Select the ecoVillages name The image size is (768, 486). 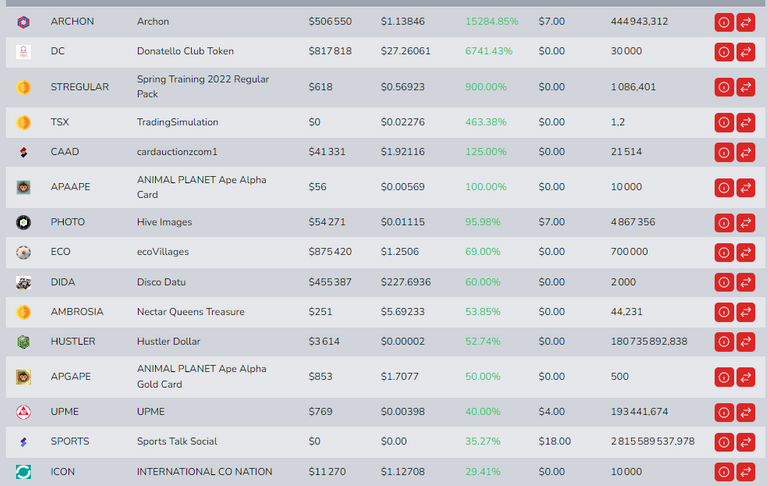[x=163, y=252]
